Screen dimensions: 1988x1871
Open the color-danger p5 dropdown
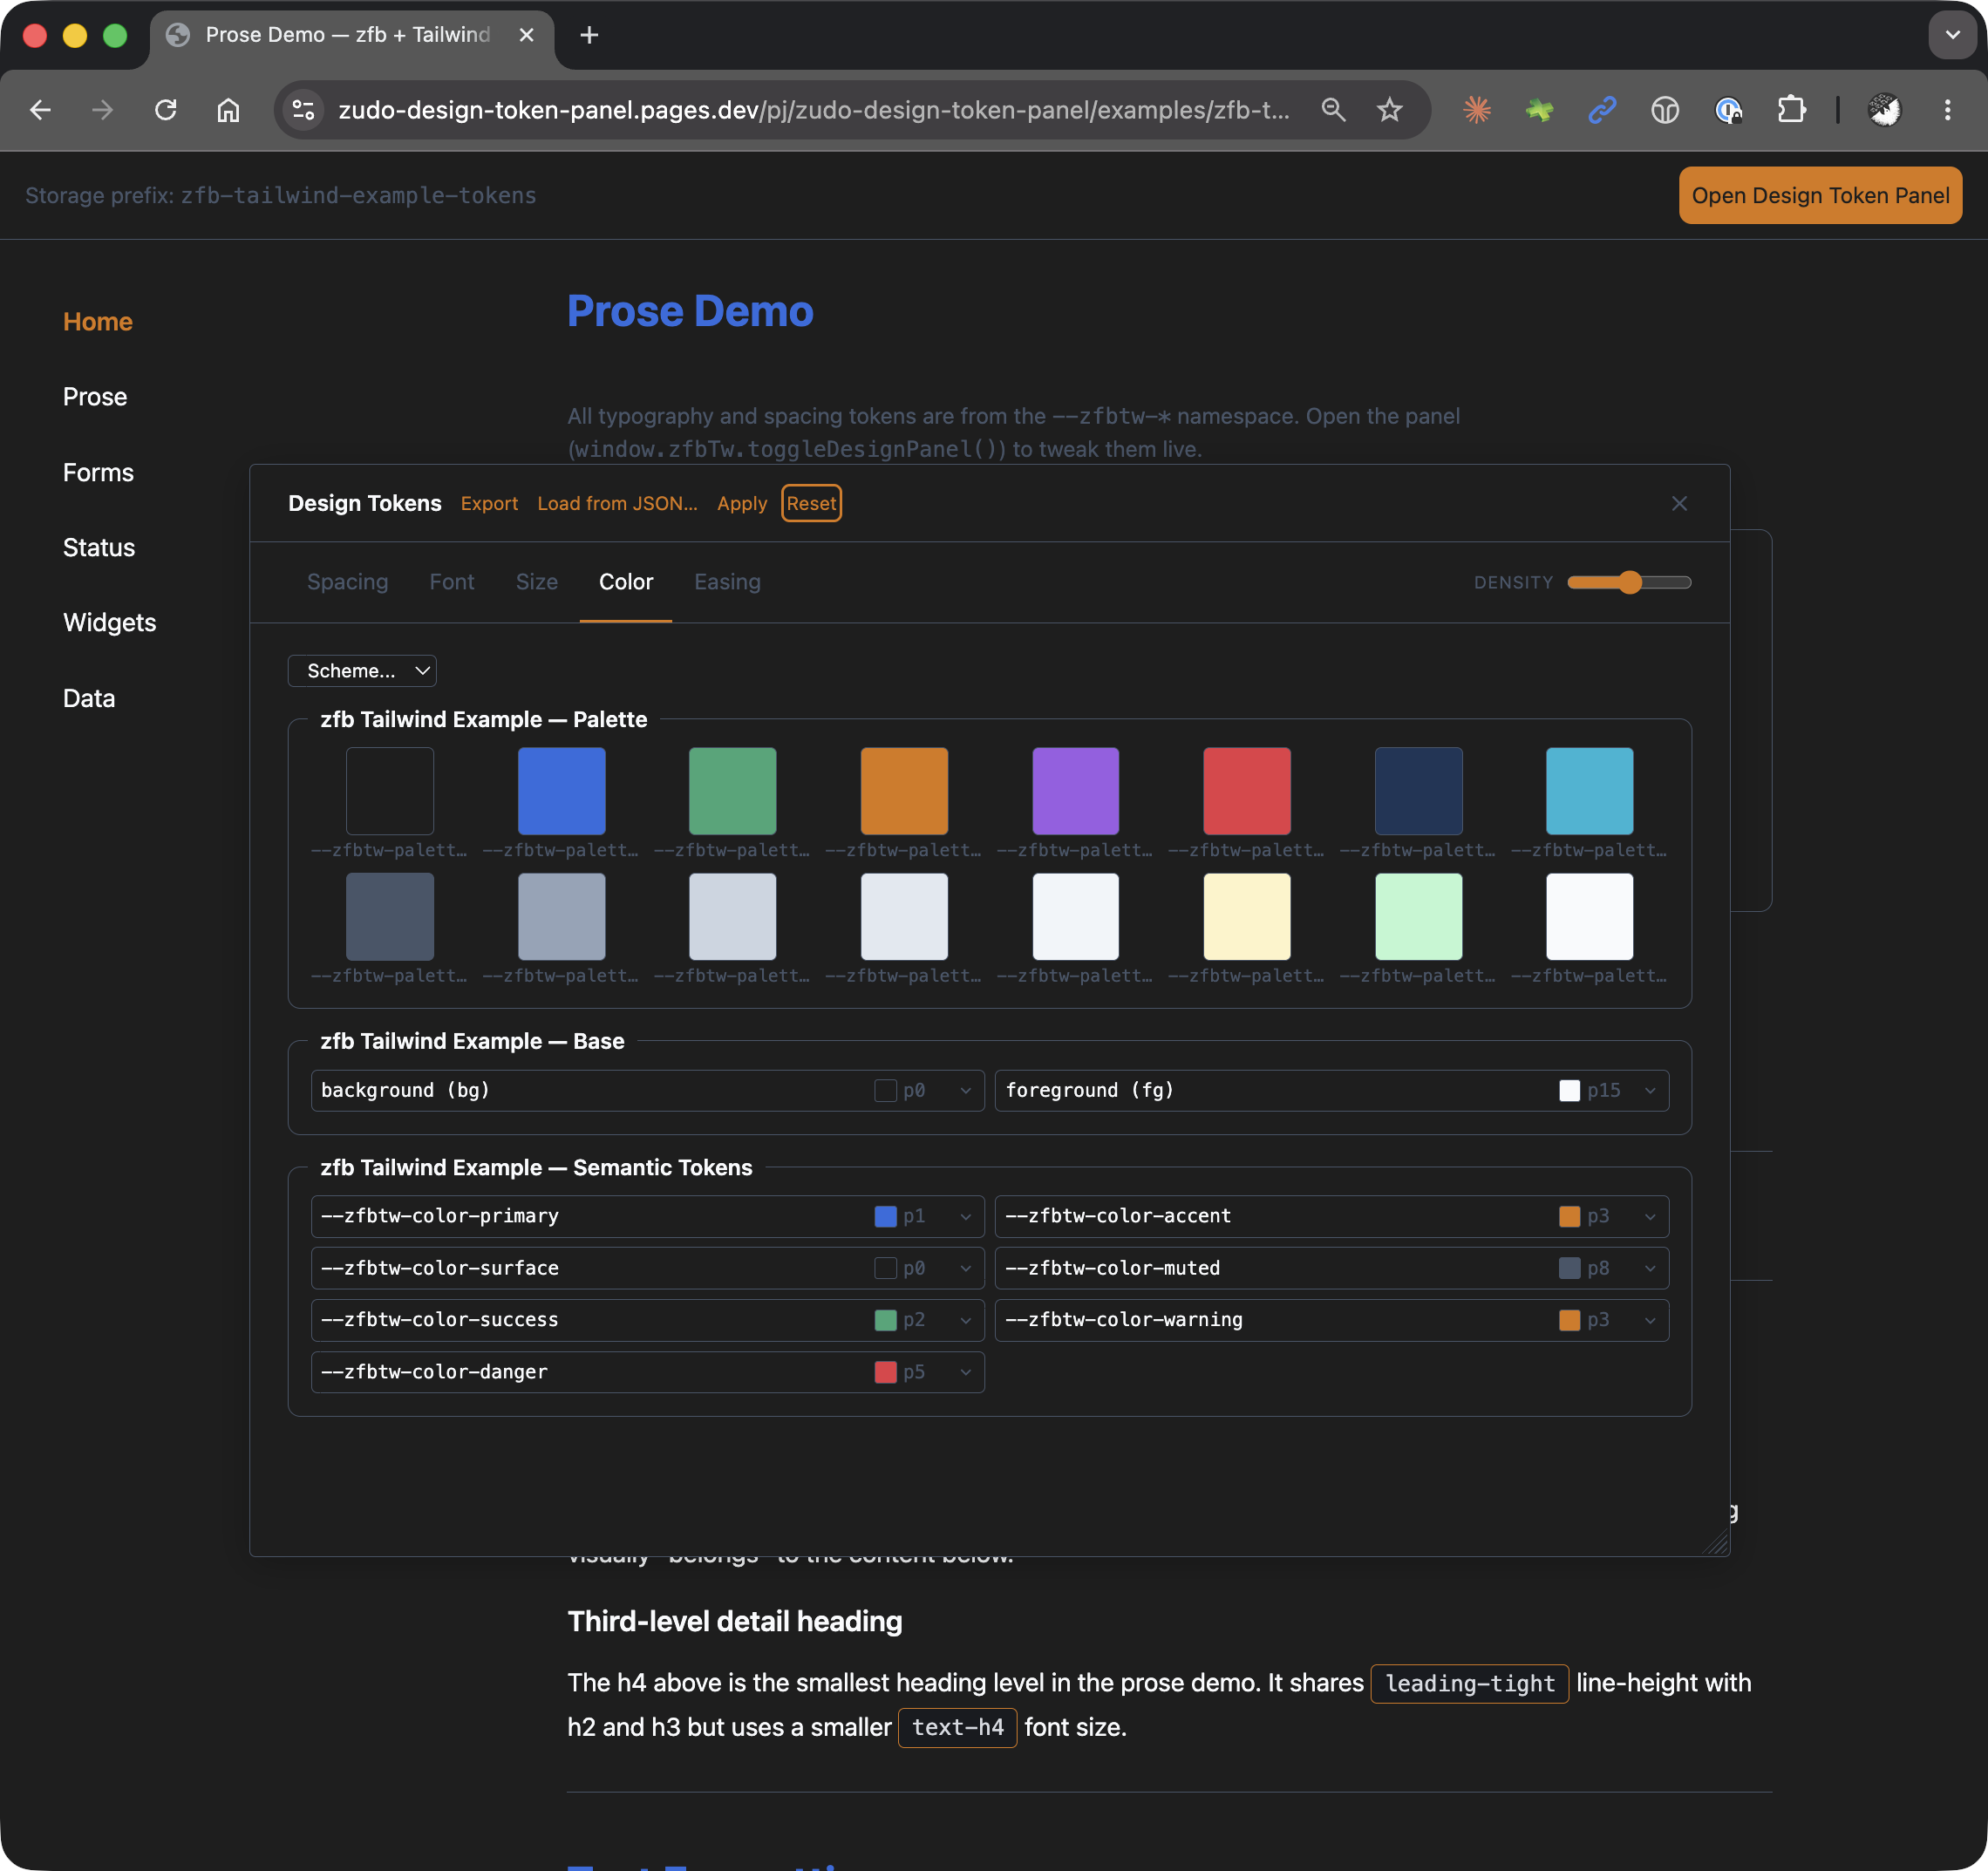(923, 1372)
